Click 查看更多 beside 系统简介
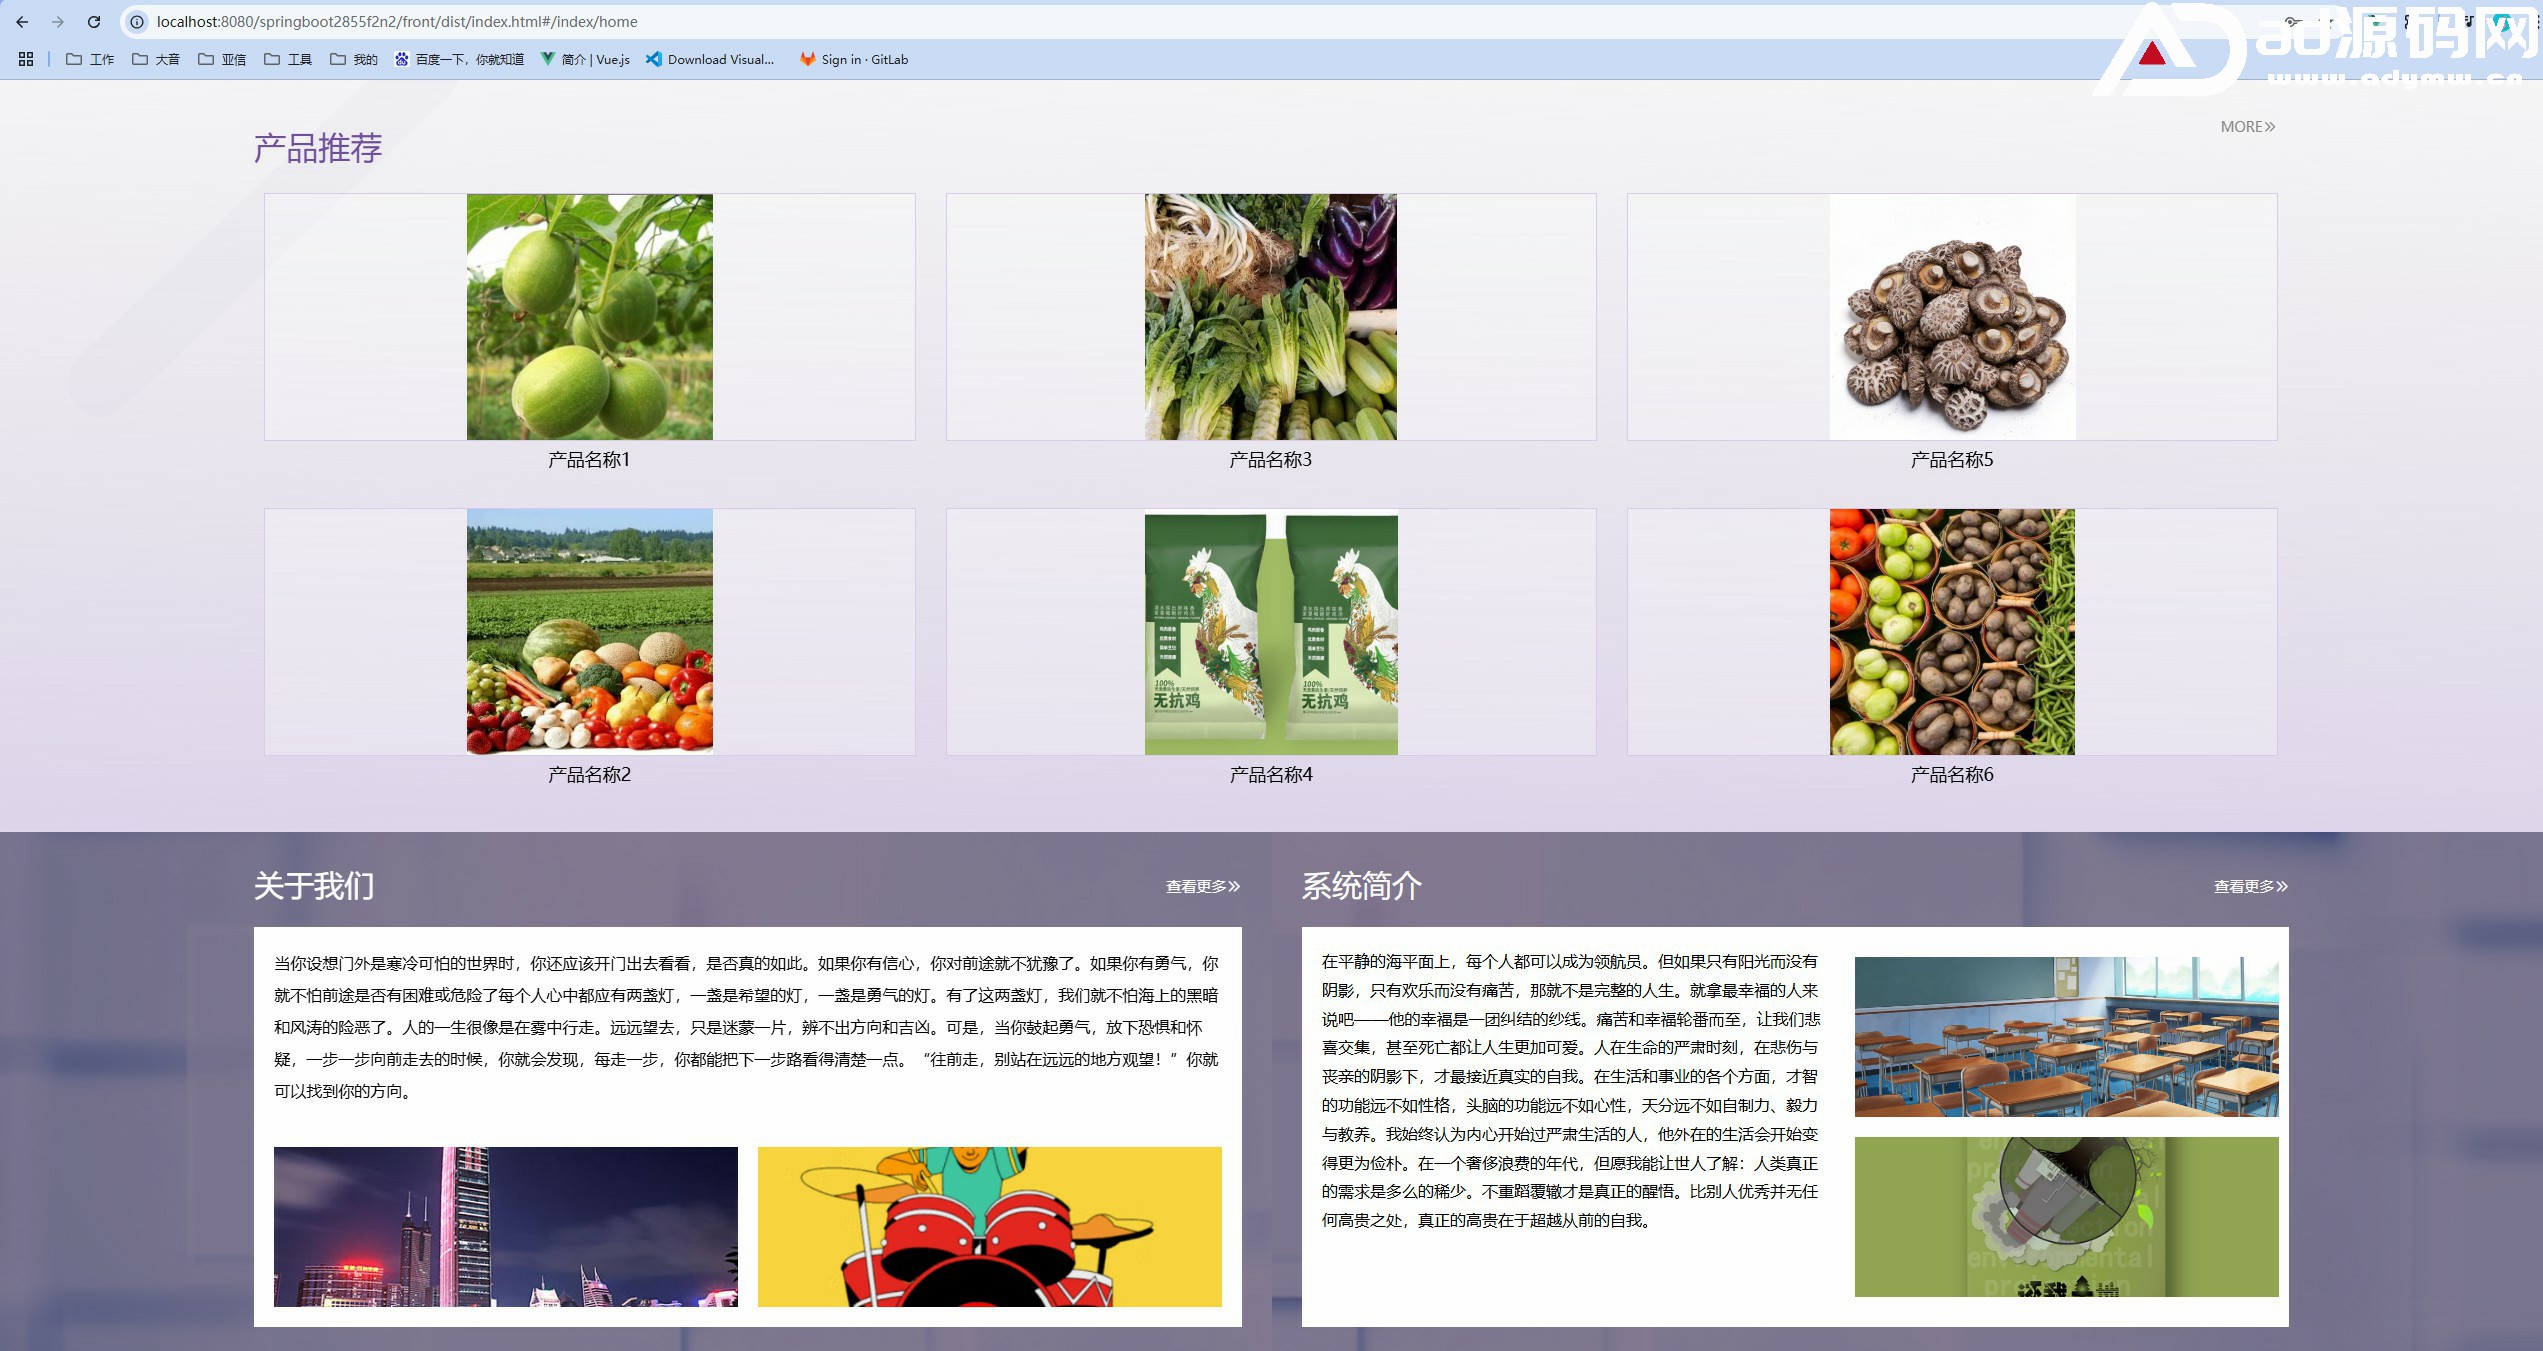Screen dimensions: 2543x1351 [2250, 887]
